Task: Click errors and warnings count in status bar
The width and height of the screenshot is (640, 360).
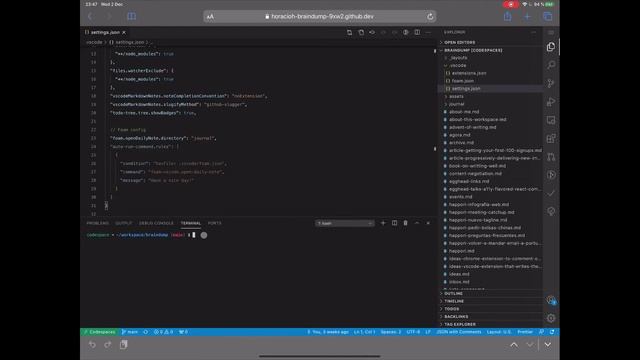Action: point(163,332)
